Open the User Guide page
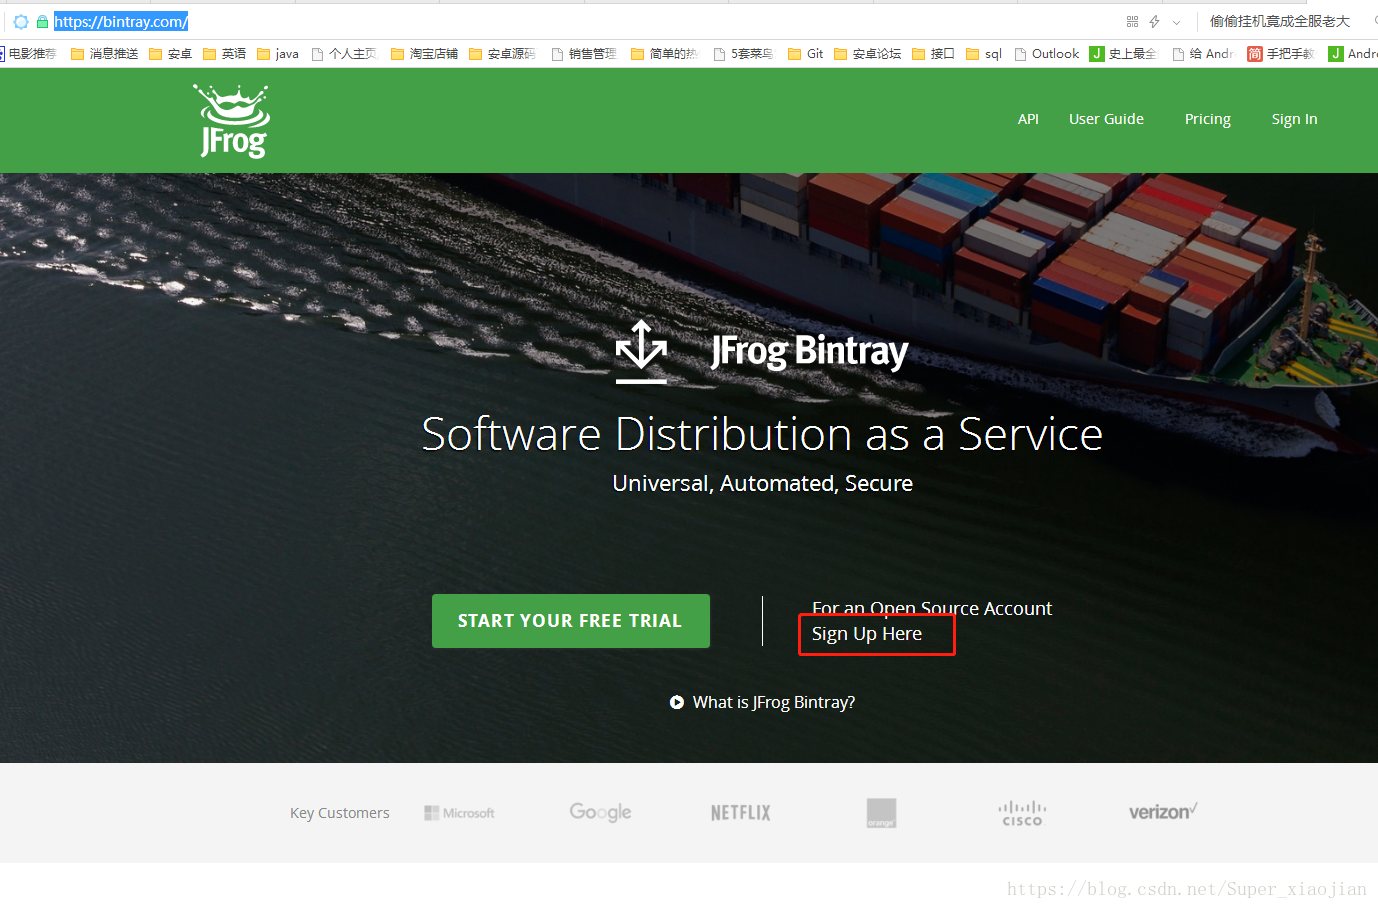1378x909 pixels. click(x=1106, y=119)
